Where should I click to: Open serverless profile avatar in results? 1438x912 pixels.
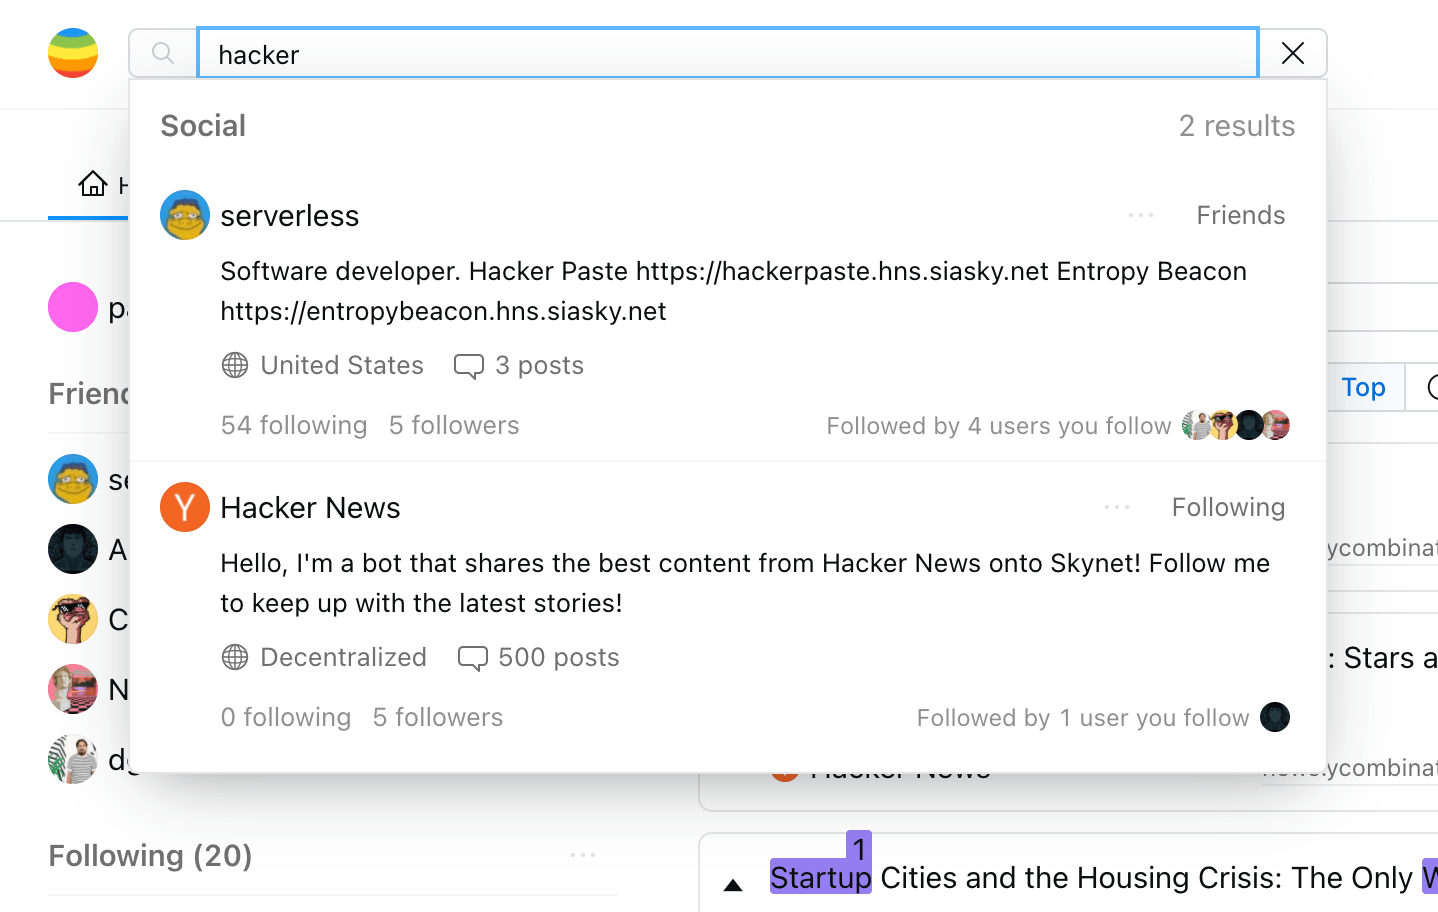tap(185, 215)
